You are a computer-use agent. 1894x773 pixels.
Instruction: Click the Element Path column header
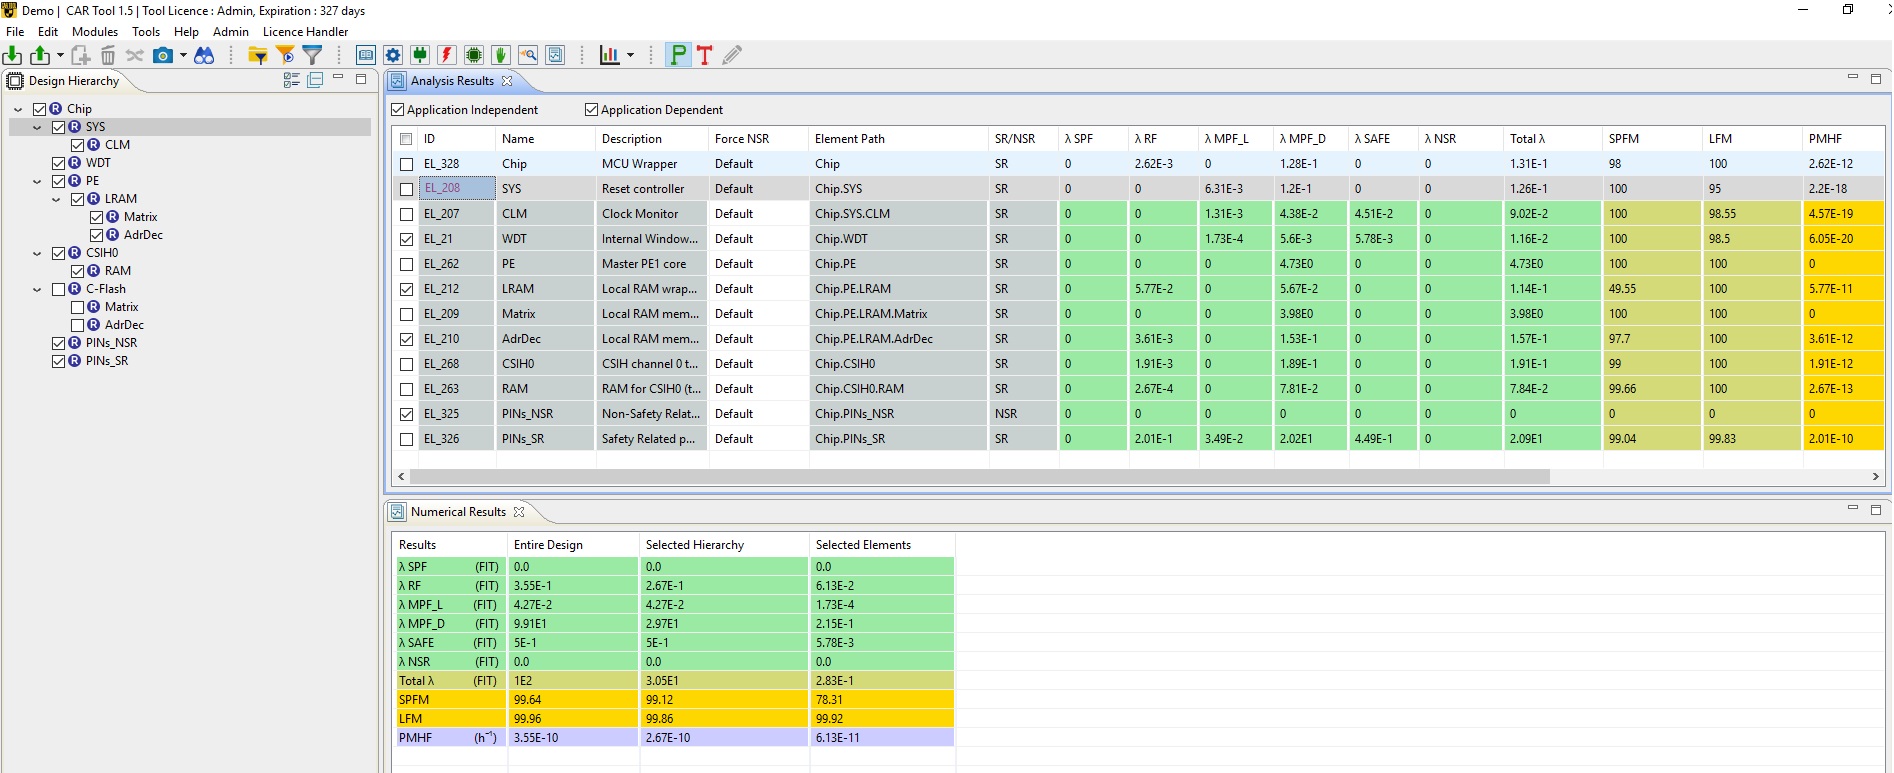click(x=850, y=139)
